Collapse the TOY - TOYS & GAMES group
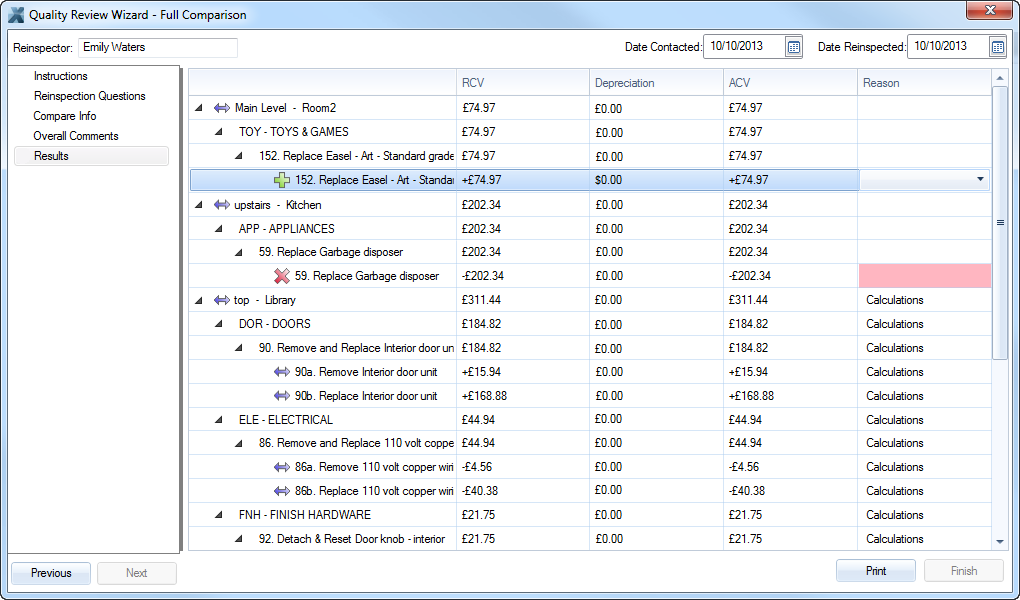The width and height of the screenshot is (1020, 600). [218, 132]
